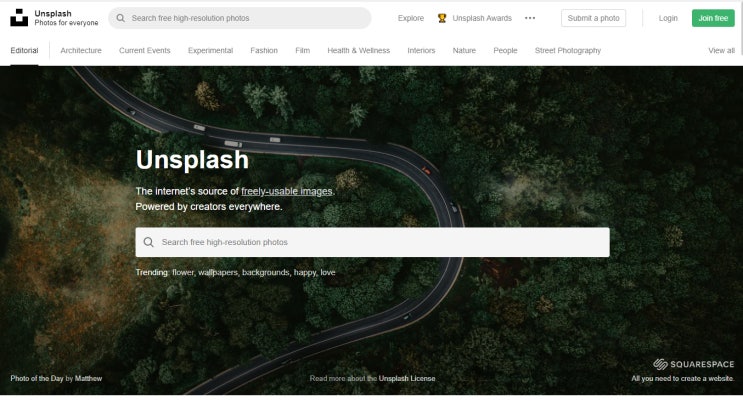Viewport: 743px width, 410px height.
Task: Select the Fashion category
Action: click(264, 50)
